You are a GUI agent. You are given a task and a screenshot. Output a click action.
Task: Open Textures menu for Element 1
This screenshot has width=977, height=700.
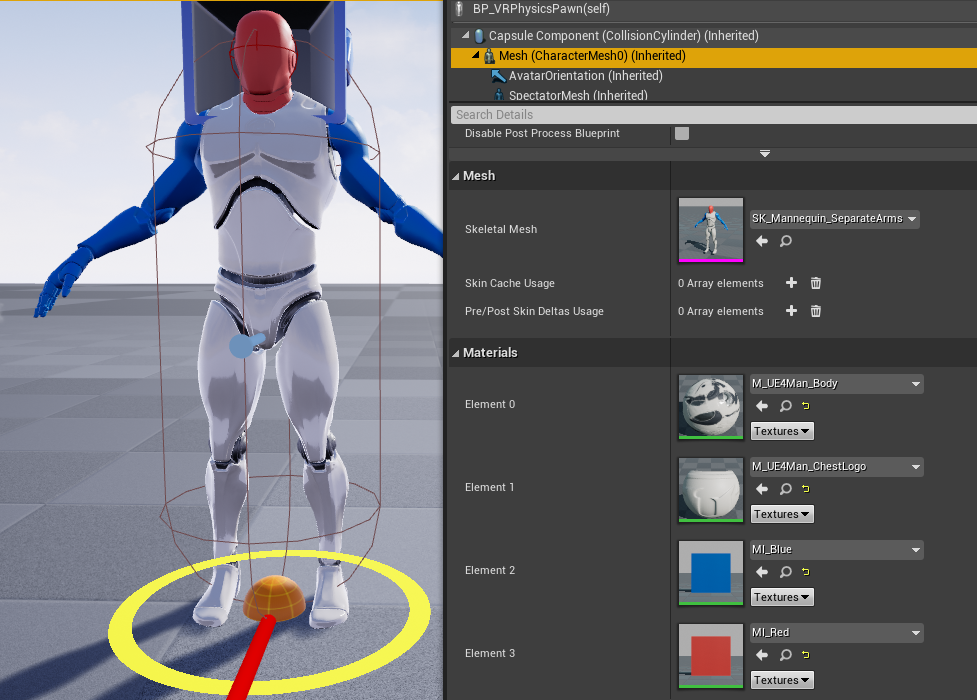pos(782,514)
